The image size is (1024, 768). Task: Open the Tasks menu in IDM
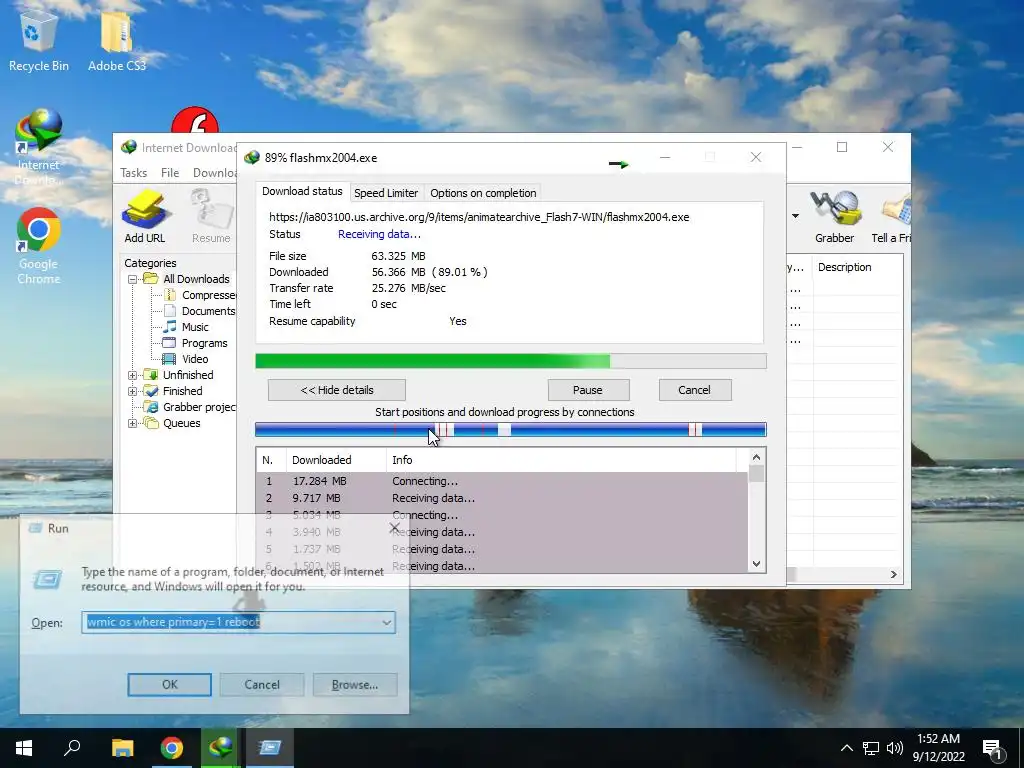[133, 172]
